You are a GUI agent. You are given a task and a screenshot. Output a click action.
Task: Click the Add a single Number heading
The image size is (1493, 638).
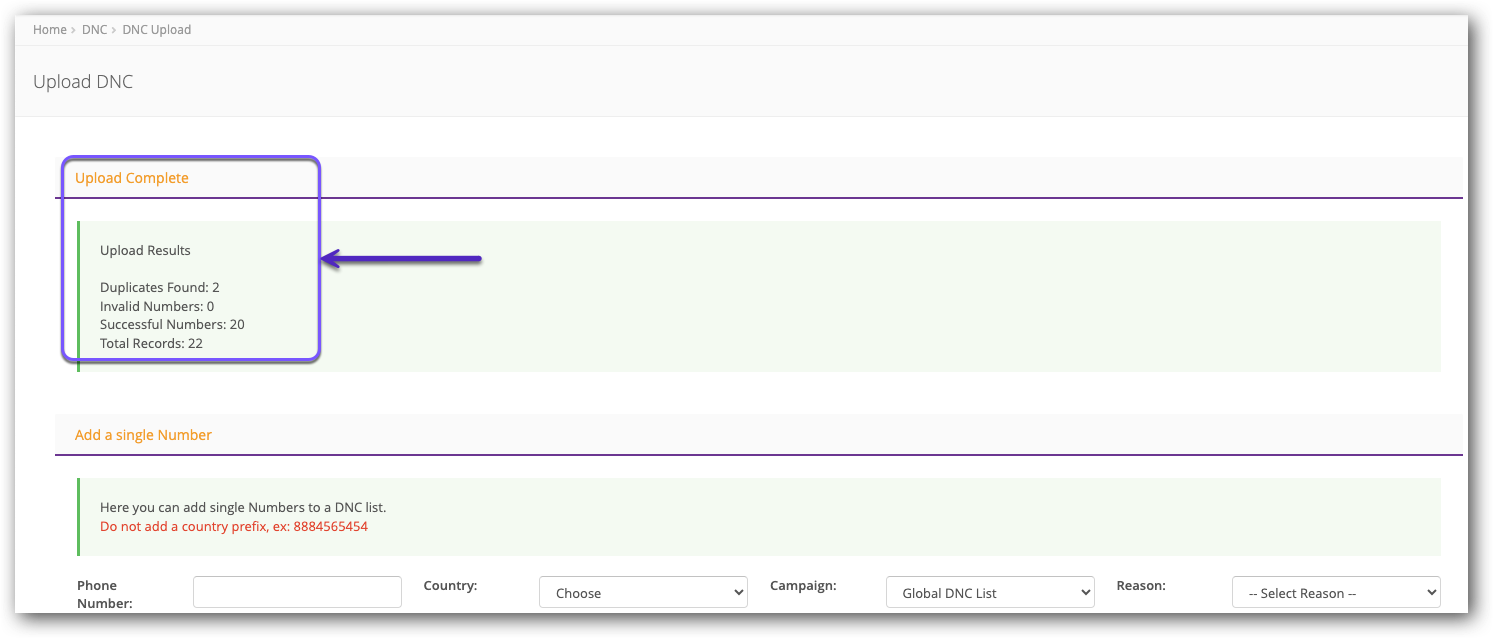(x=143, y=435)
